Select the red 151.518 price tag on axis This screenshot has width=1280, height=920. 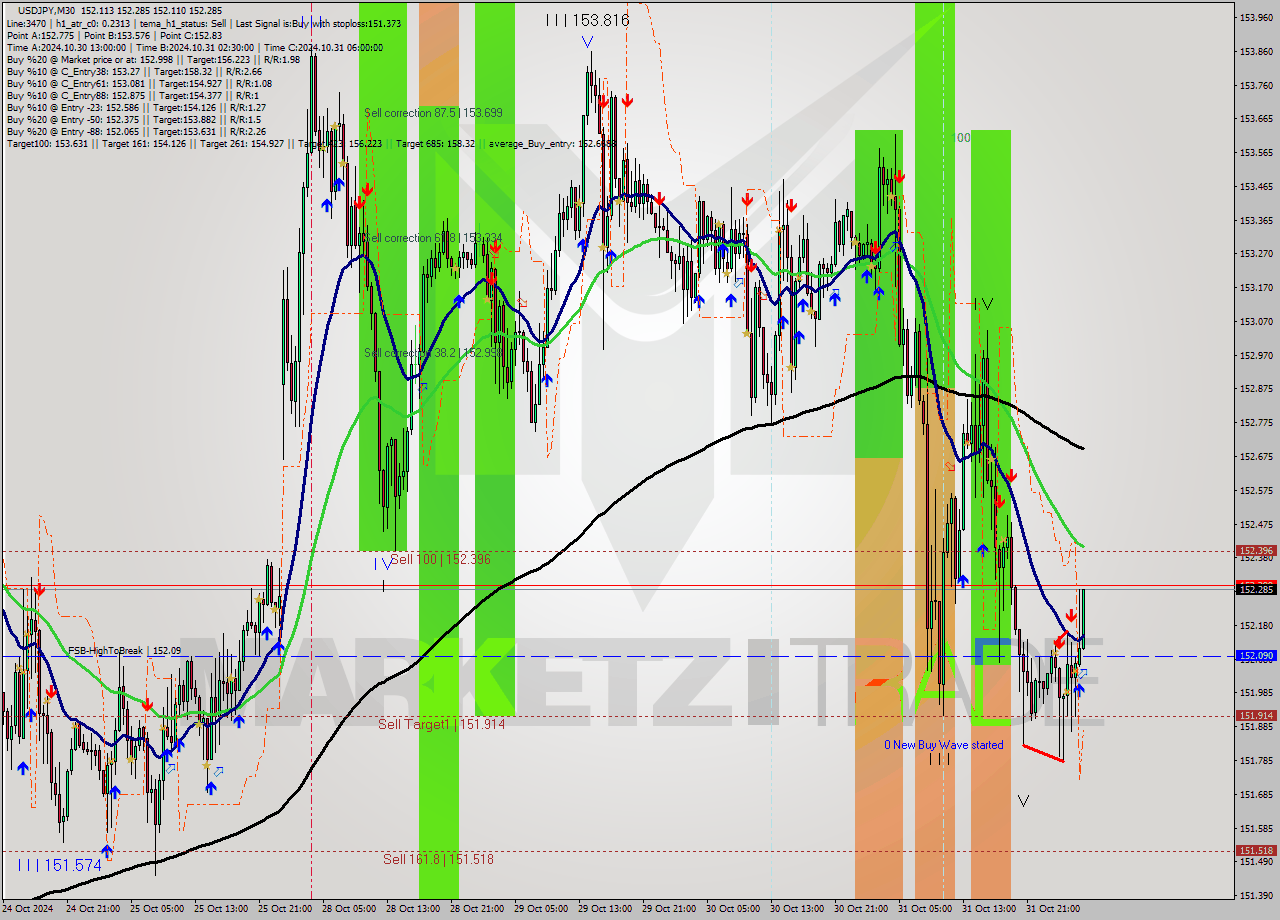1256,850
